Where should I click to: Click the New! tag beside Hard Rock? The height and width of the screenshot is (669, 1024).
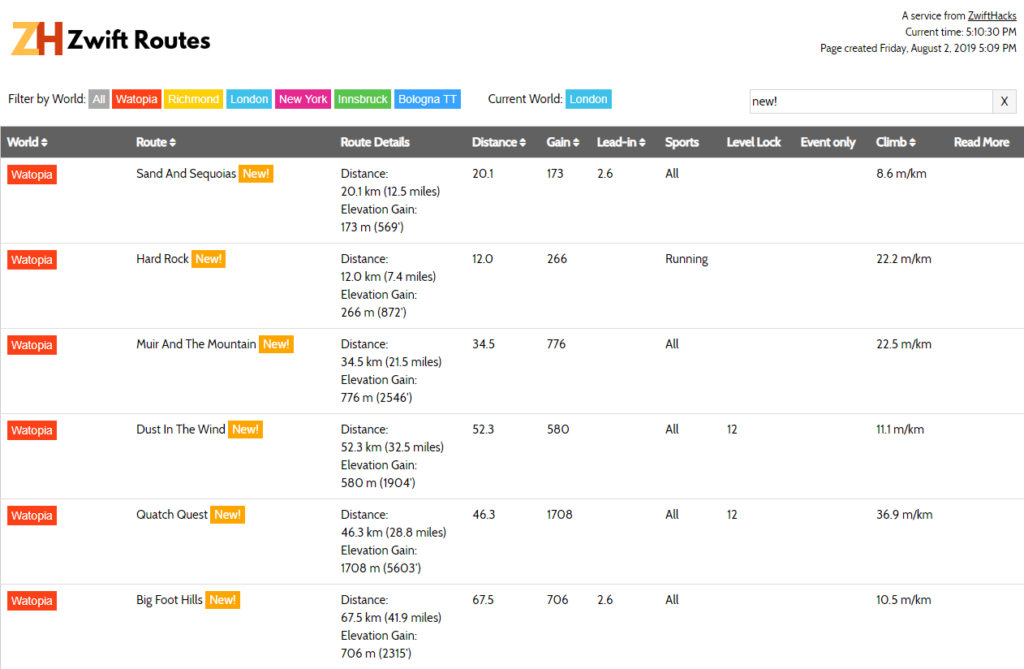tap(208, 259)
